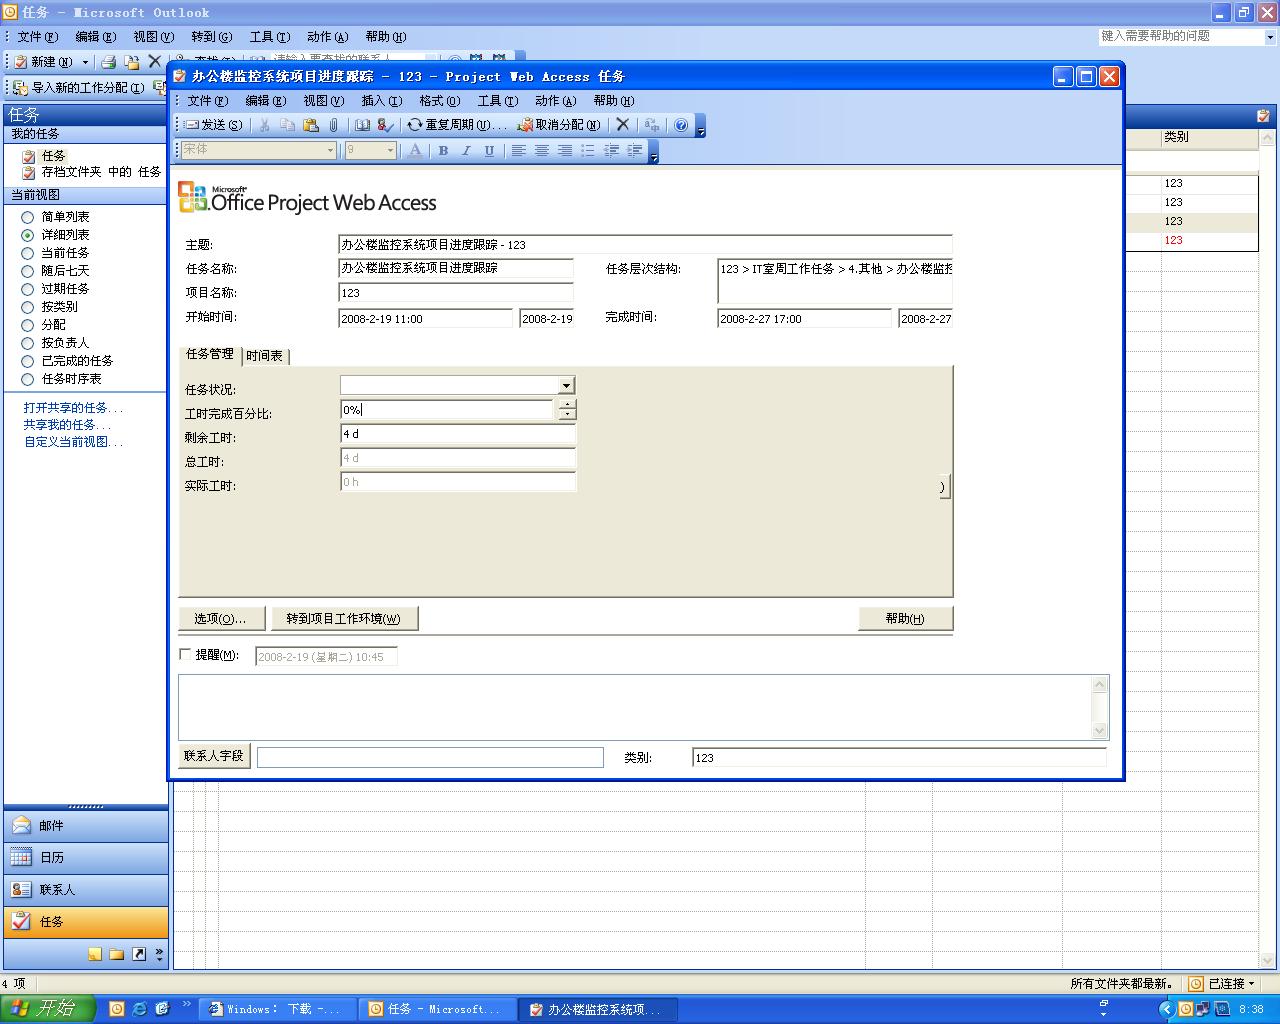Center text in formatting toolbar
Viewport: 1280px width, 1024px height.
click(541, 150)
